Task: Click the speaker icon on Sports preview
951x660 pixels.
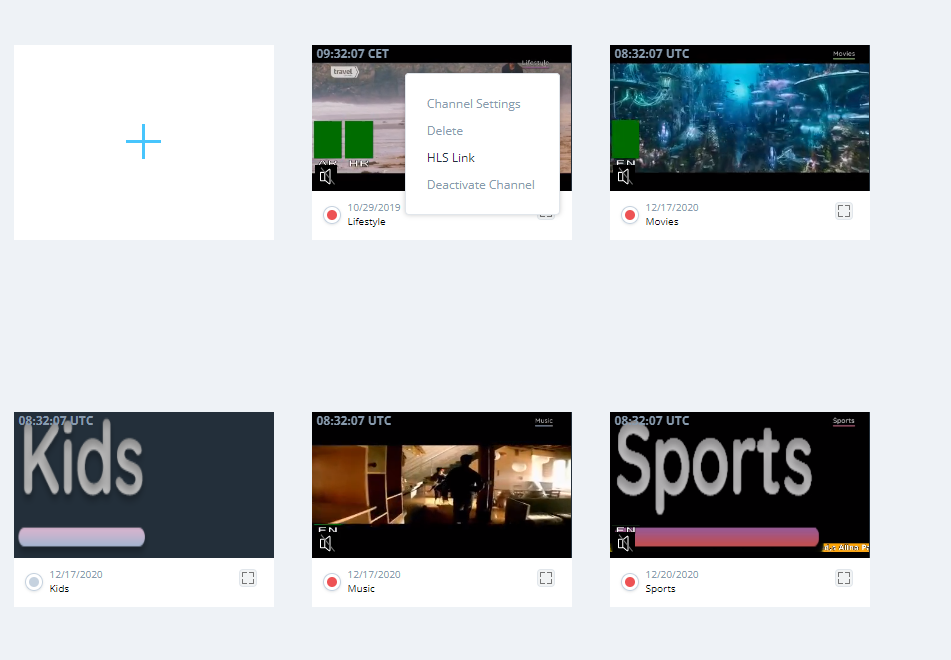Action: (624, 544)
